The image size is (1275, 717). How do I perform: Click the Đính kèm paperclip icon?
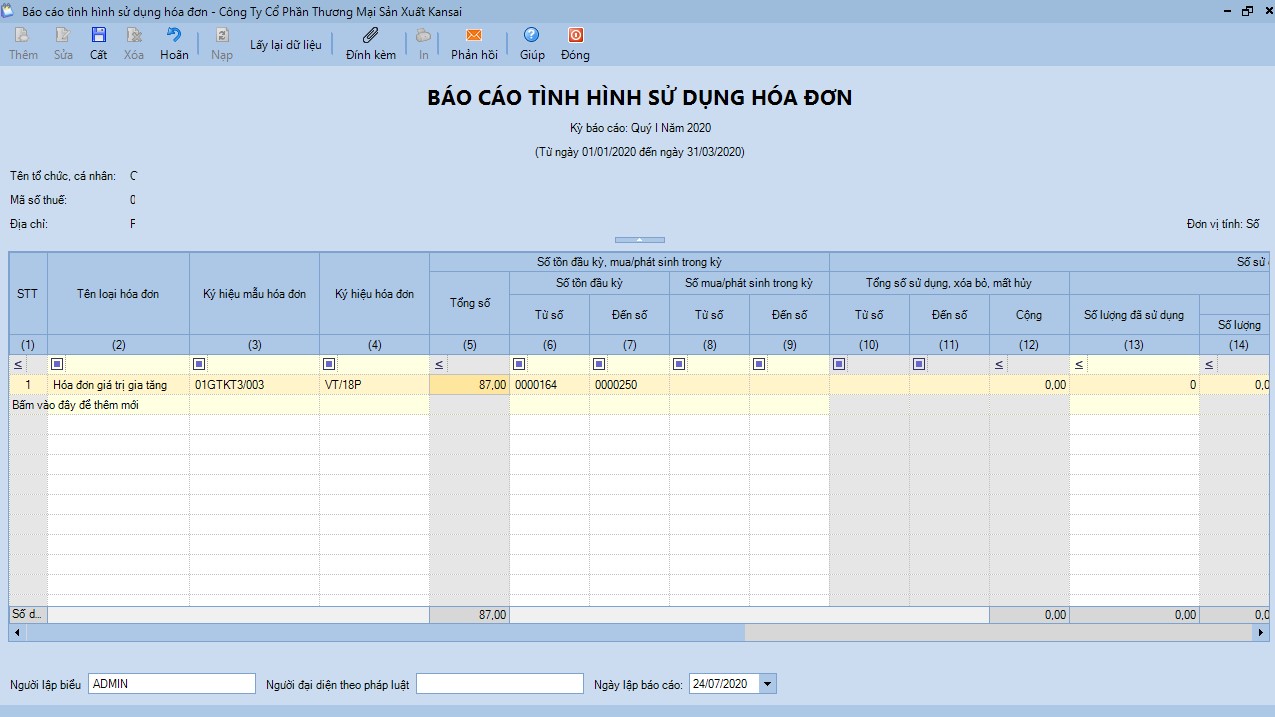[x=371, y=36]
